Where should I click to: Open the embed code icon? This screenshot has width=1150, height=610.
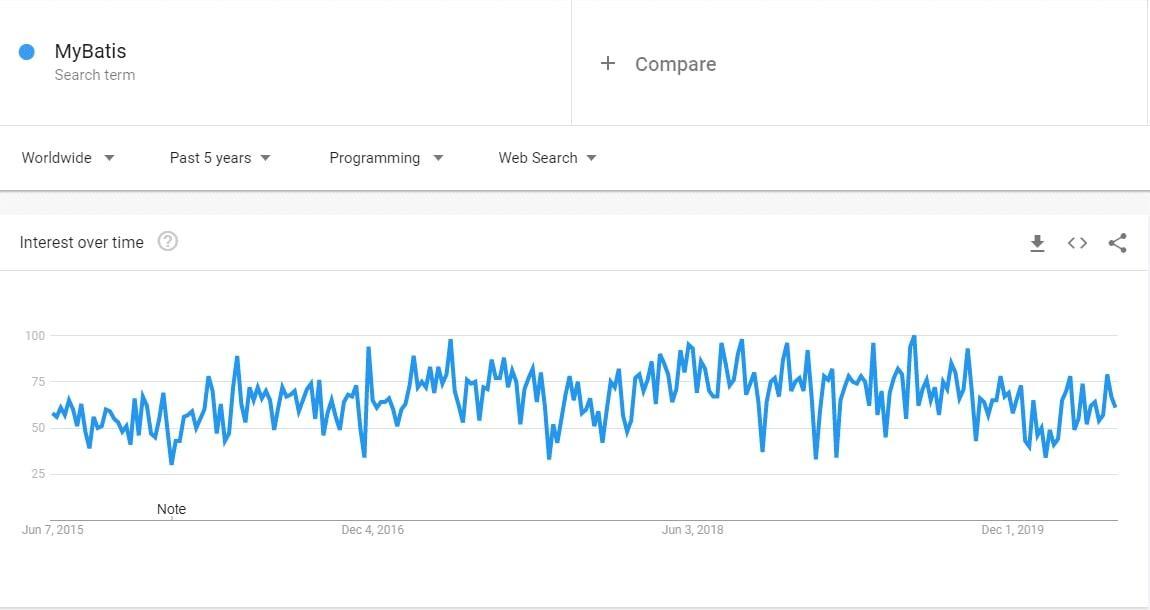coord(1077,243)
